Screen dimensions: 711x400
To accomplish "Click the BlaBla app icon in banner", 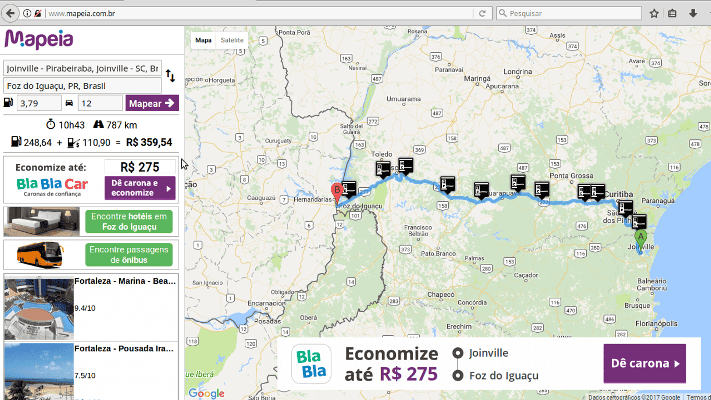I will pos(311,364).
